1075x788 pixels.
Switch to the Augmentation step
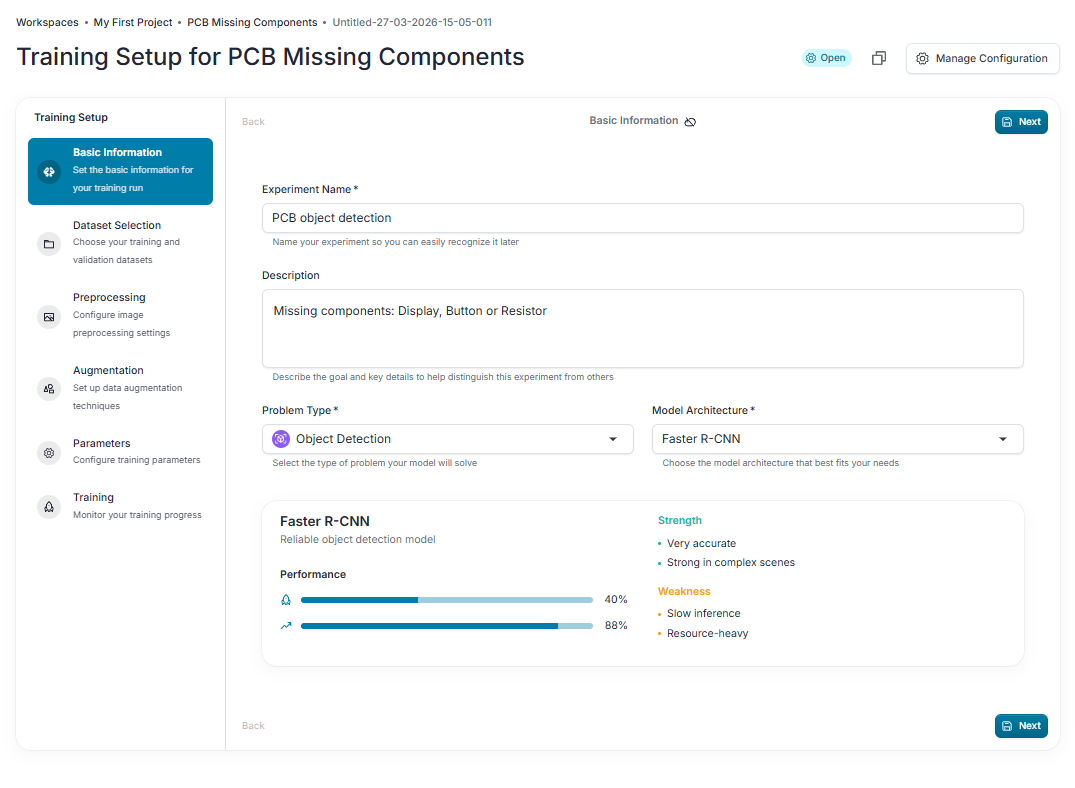click(x=121, y=387)
